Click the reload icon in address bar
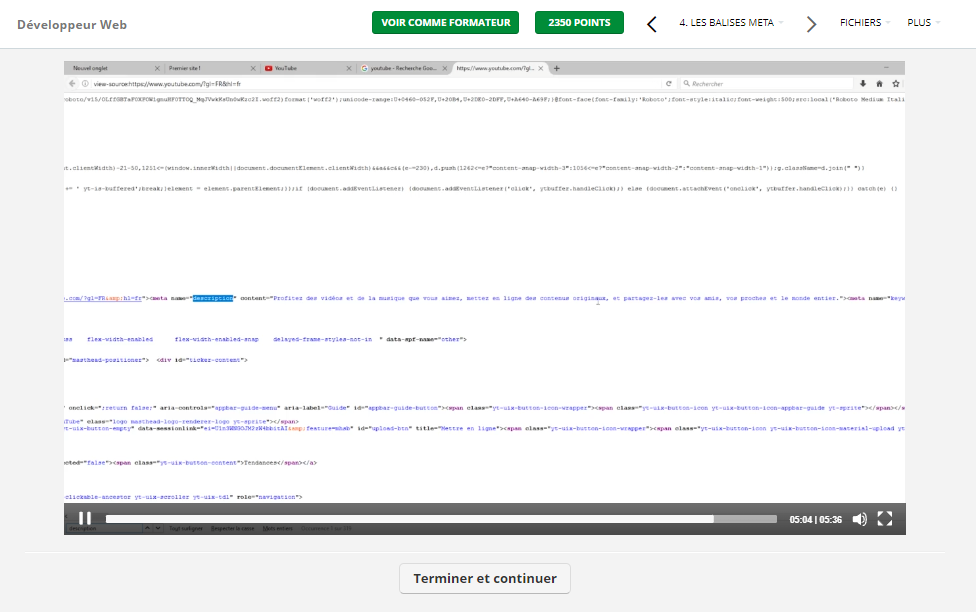Viewport: 976px width, 612px height. [668, 84]
